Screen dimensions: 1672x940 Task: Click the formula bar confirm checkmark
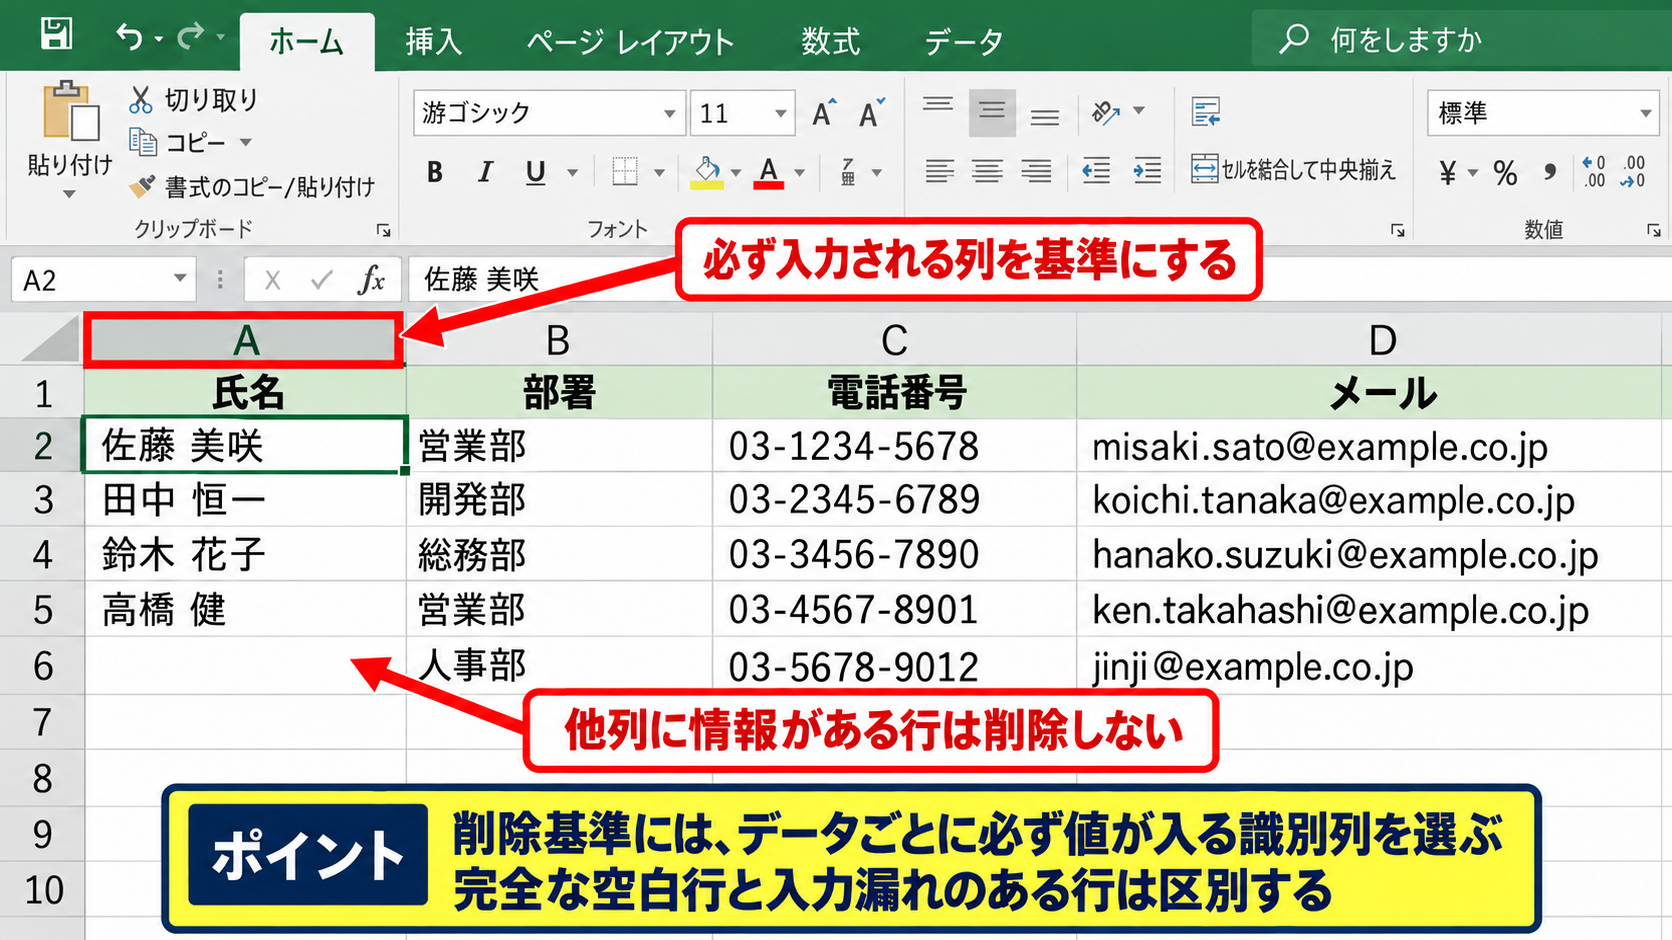(321, 280)
